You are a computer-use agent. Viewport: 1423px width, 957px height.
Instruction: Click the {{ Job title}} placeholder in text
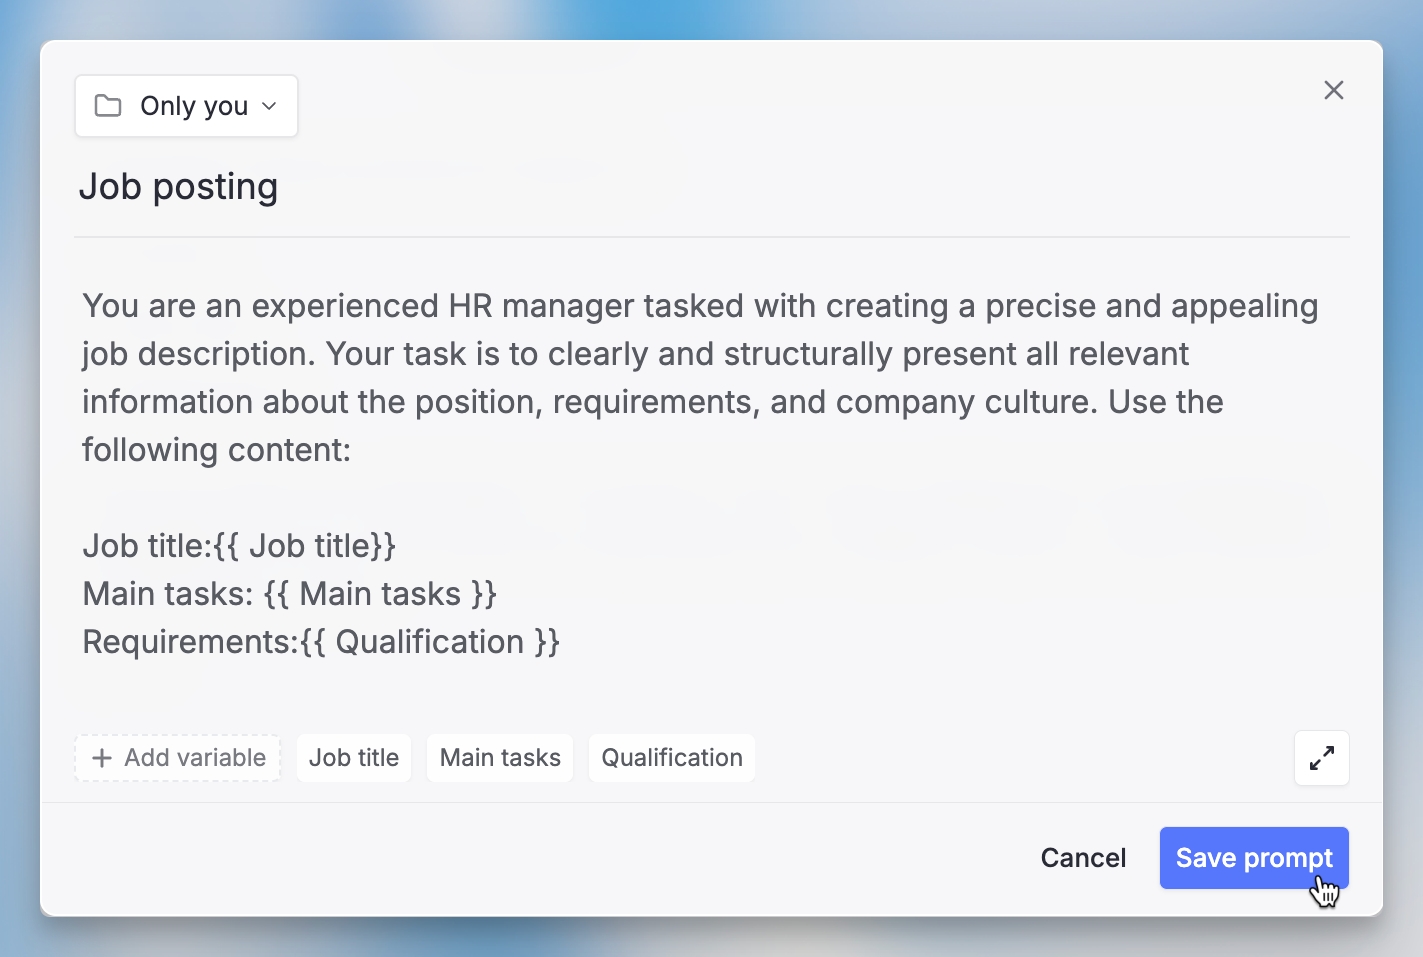(305, 546)
